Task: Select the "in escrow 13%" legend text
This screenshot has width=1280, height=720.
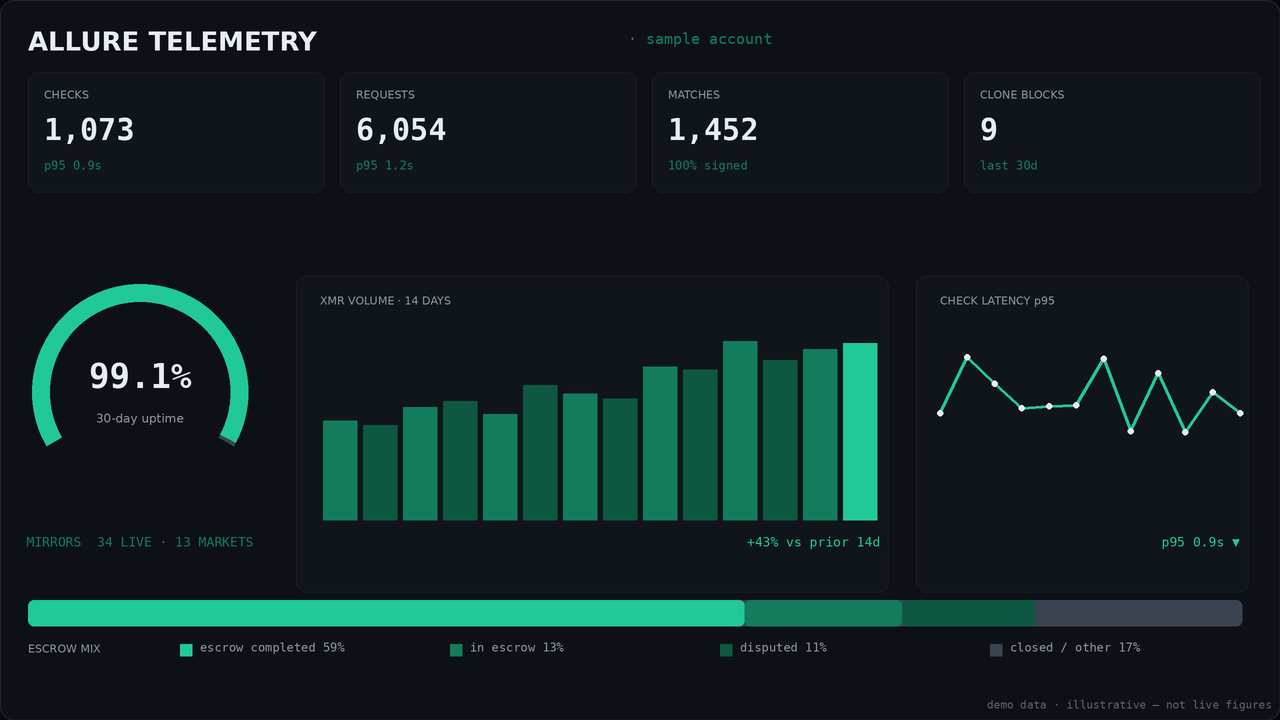Action: pos(517,648)
